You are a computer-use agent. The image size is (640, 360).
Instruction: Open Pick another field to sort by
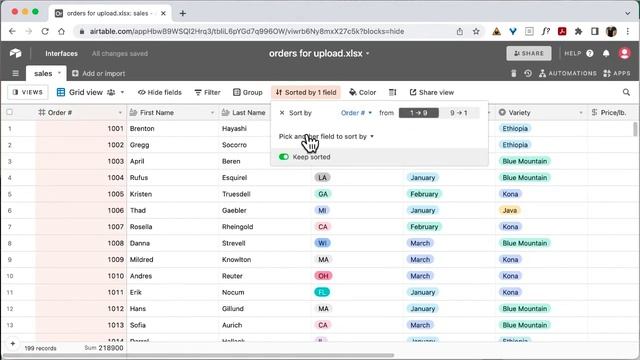[326, 136]
